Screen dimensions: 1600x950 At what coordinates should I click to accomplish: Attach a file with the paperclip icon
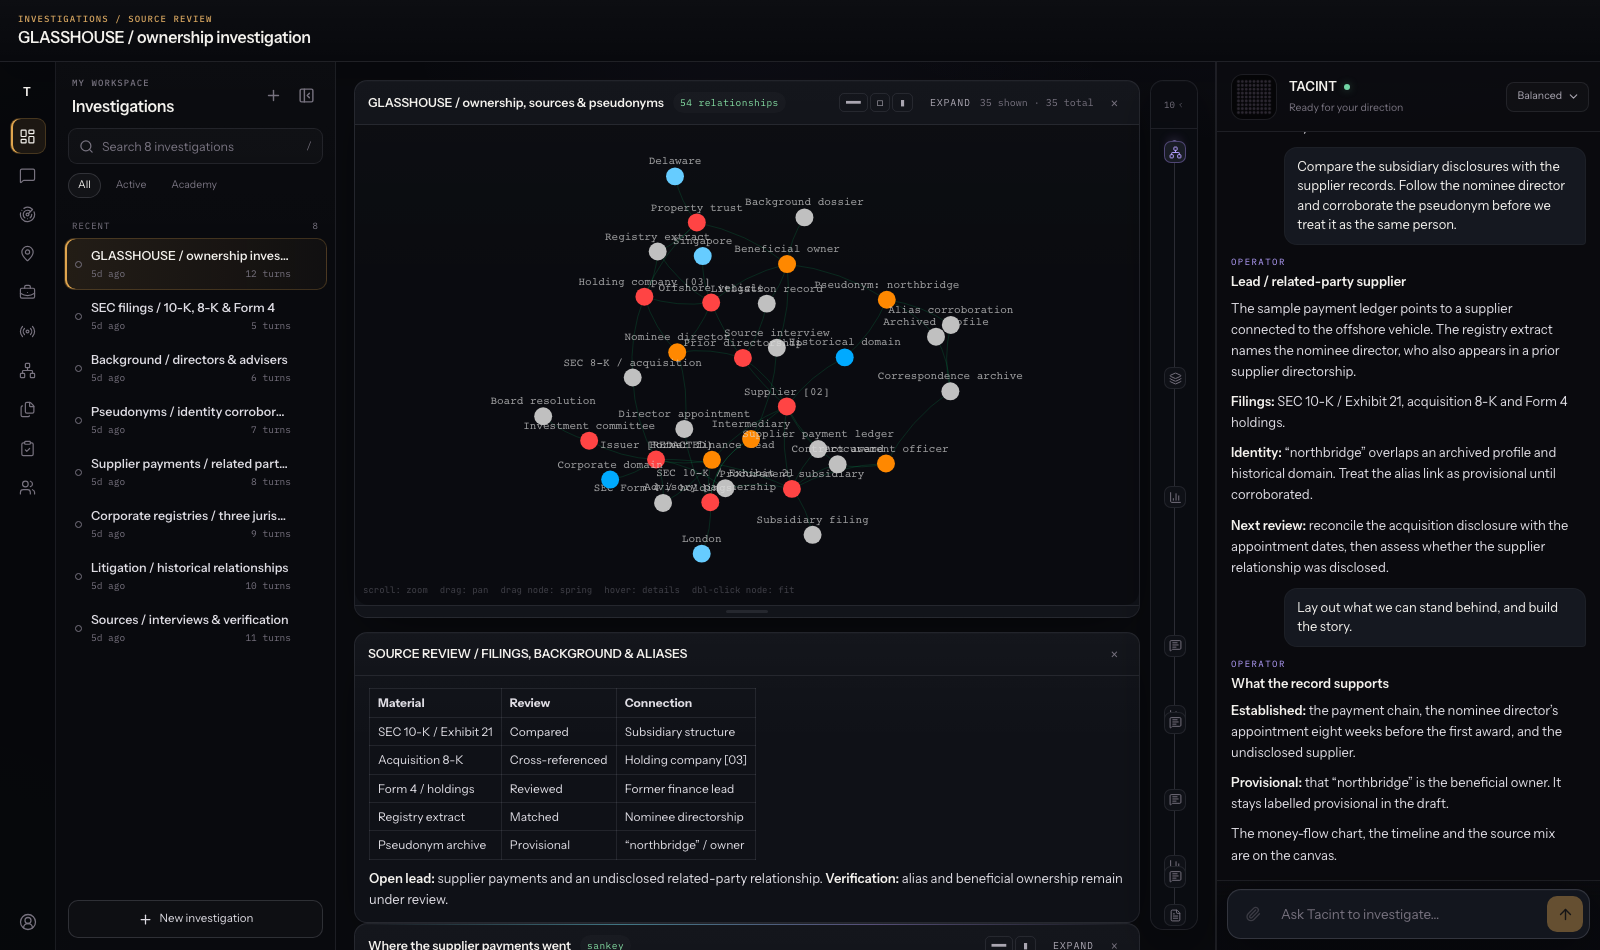click(1253, 914)
